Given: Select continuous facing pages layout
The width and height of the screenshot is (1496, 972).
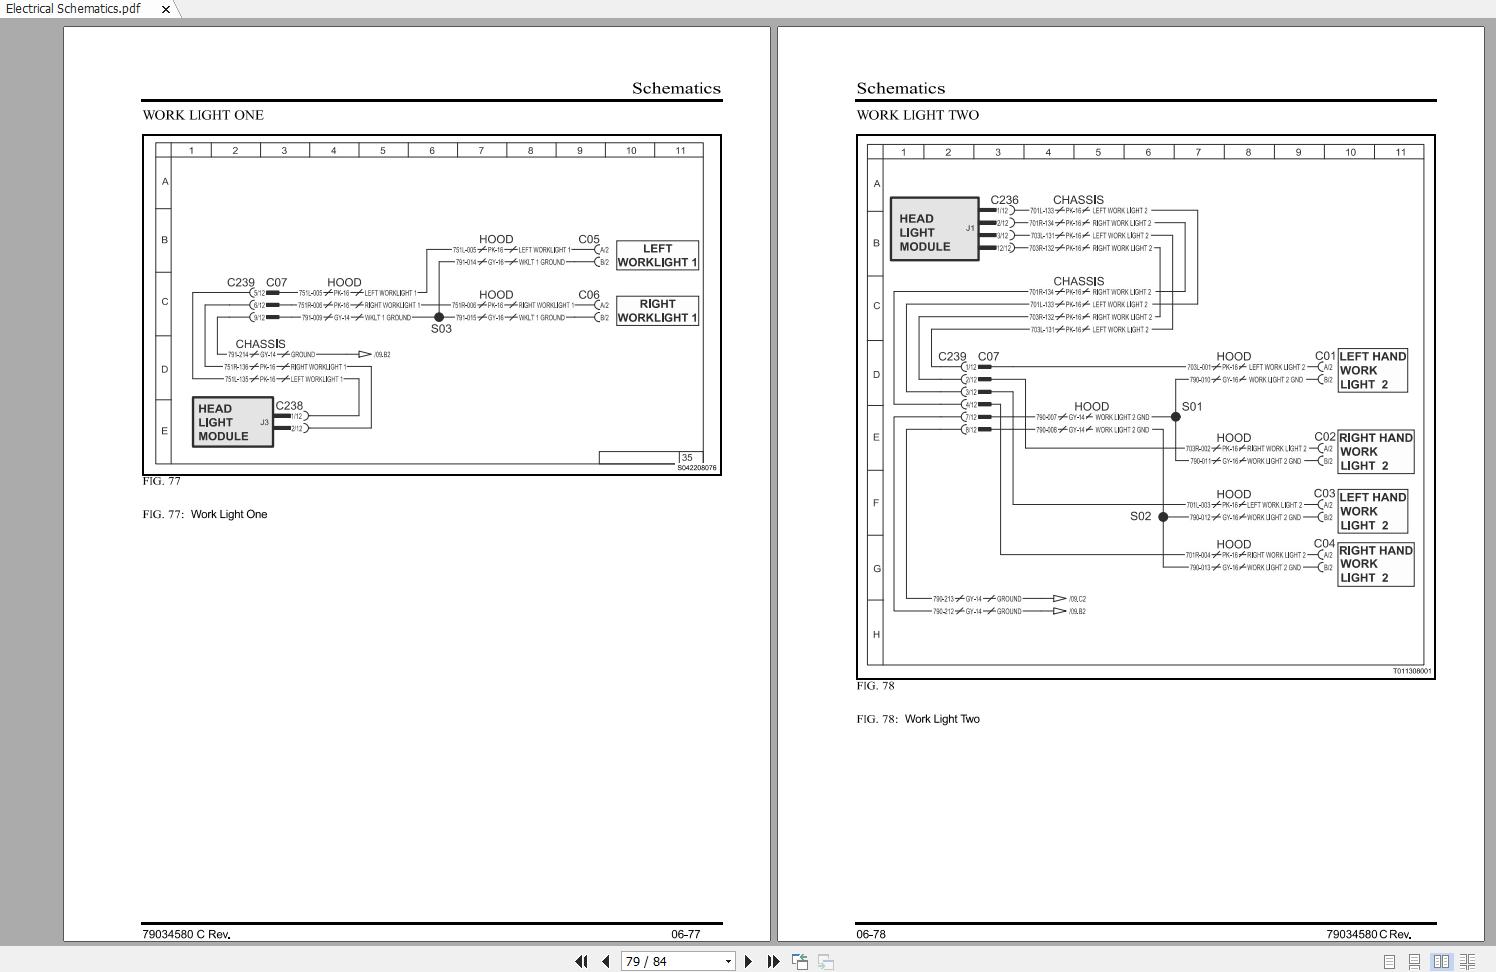Looking at the screenshot, I should tap(1467, 961).
